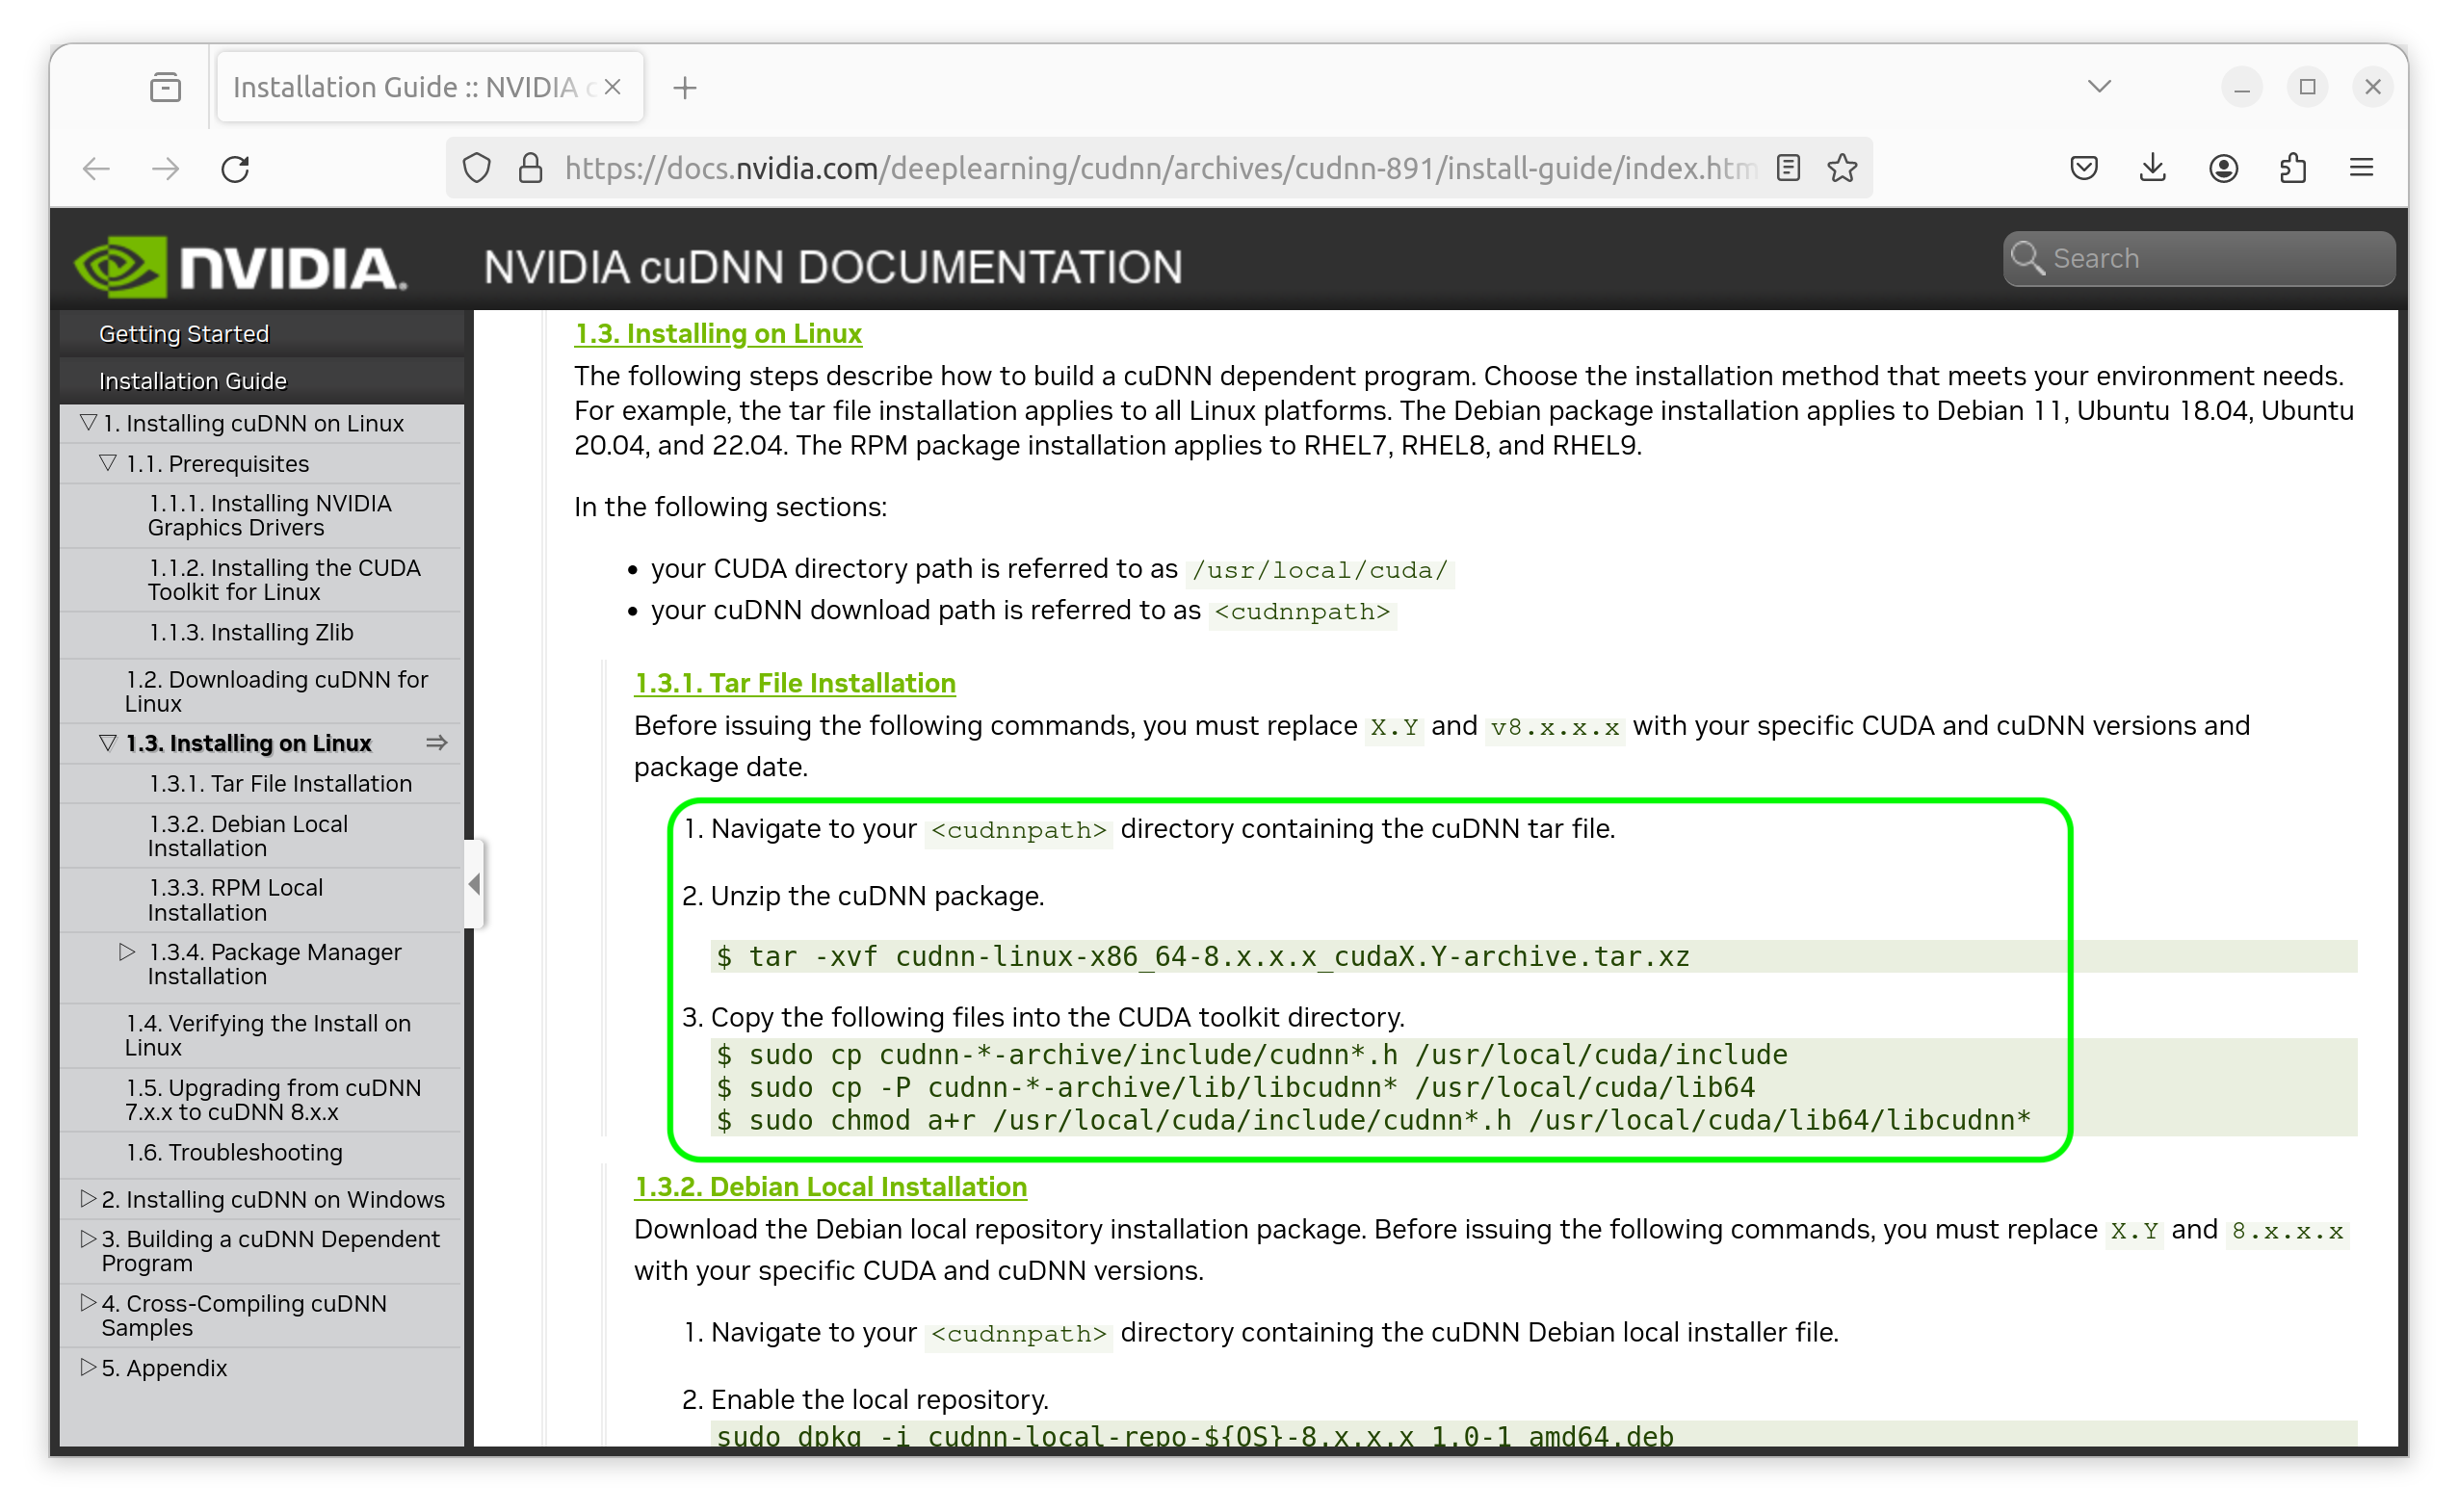The image size is (2458, 1512).
Task: Collapse the 1. Installing cuDNN on Linux triangle
Action: pyautogui.click(x=89, y=423)
